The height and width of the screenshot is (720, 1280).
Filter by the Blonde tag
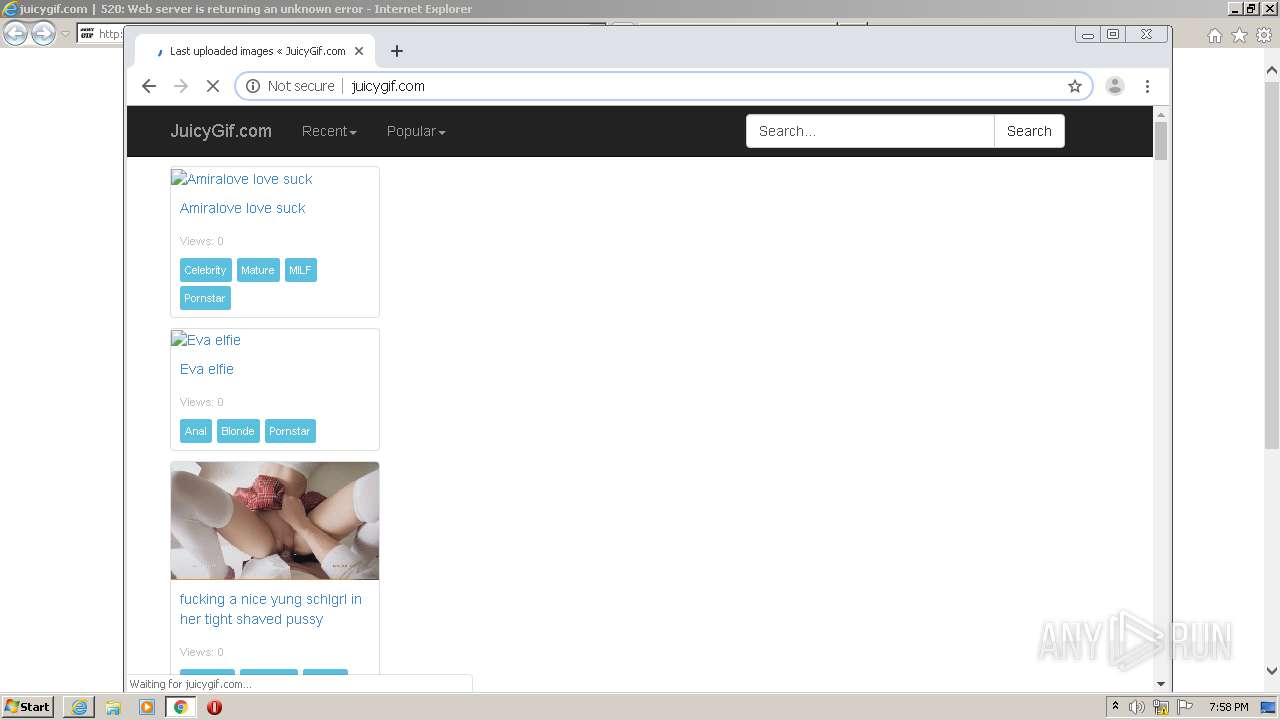[x=238, y=431]
